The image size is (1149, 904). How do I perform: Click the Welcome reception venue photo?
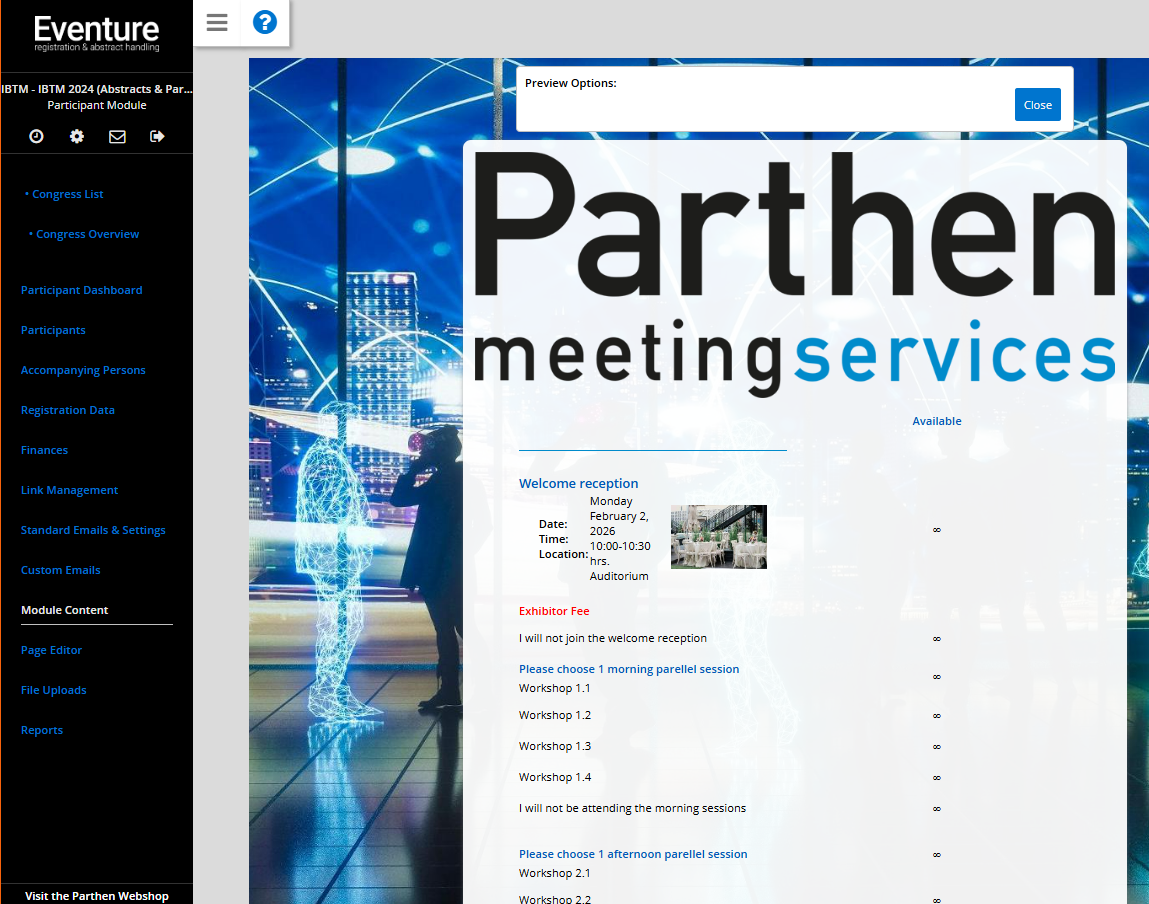tap(718, 537)
